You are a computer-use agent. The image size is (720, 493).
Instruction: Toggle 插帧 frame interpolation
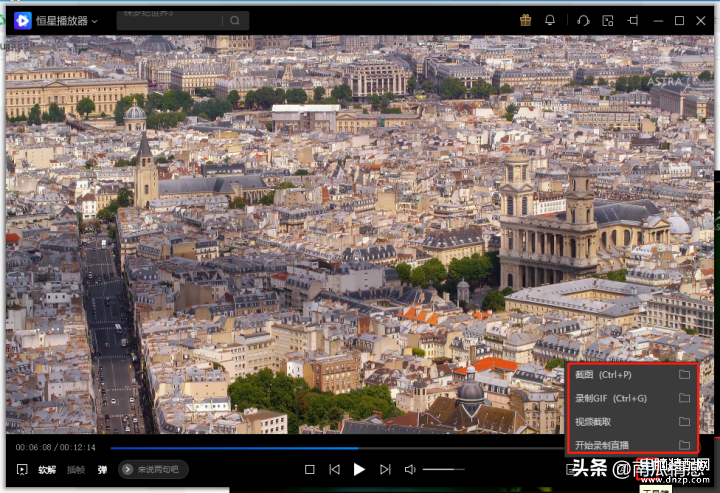point(76,470)
